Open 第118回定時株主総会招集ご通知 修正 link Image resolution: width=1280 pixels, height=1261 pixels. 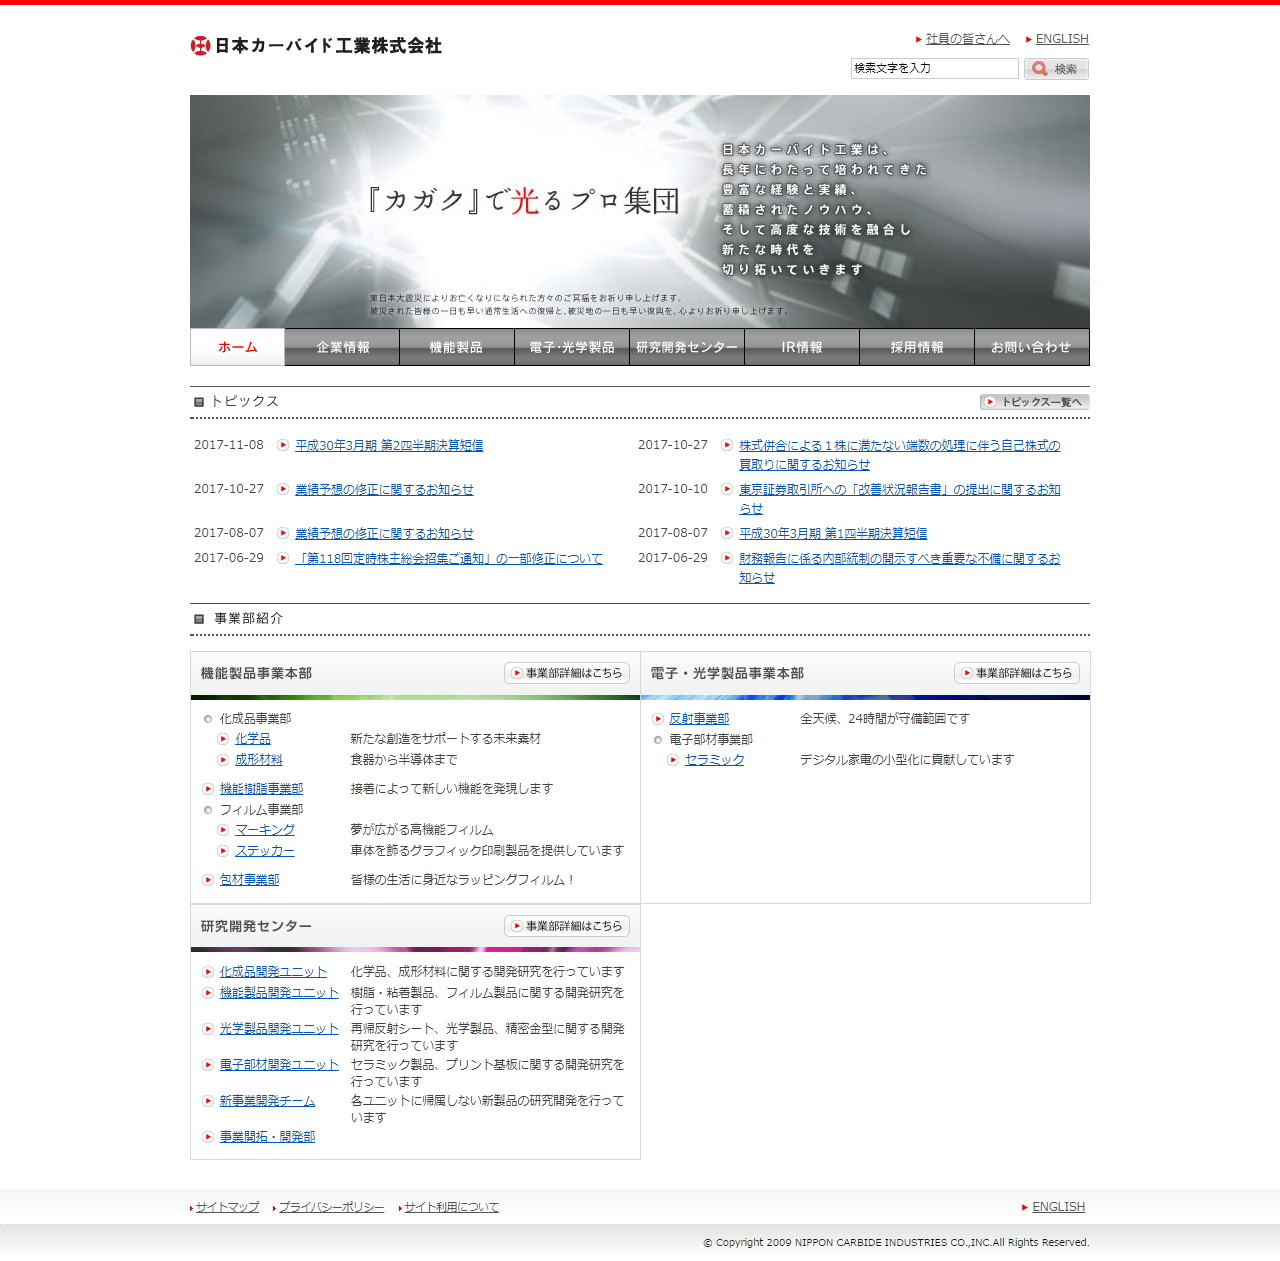pos(449,559)
